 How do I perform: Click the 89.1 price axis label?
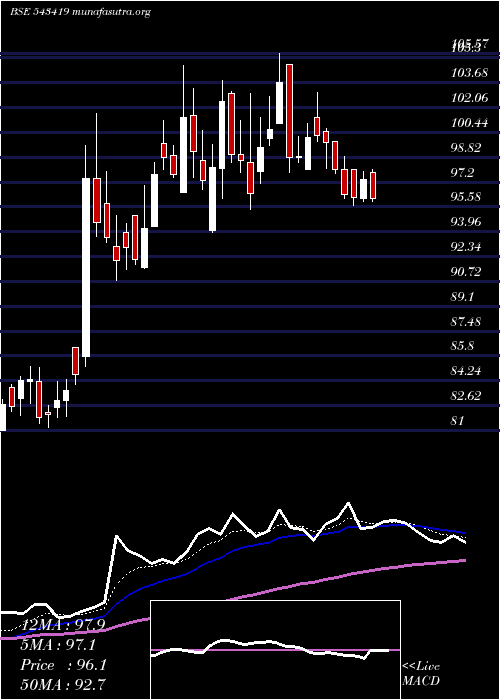[464, 296]
